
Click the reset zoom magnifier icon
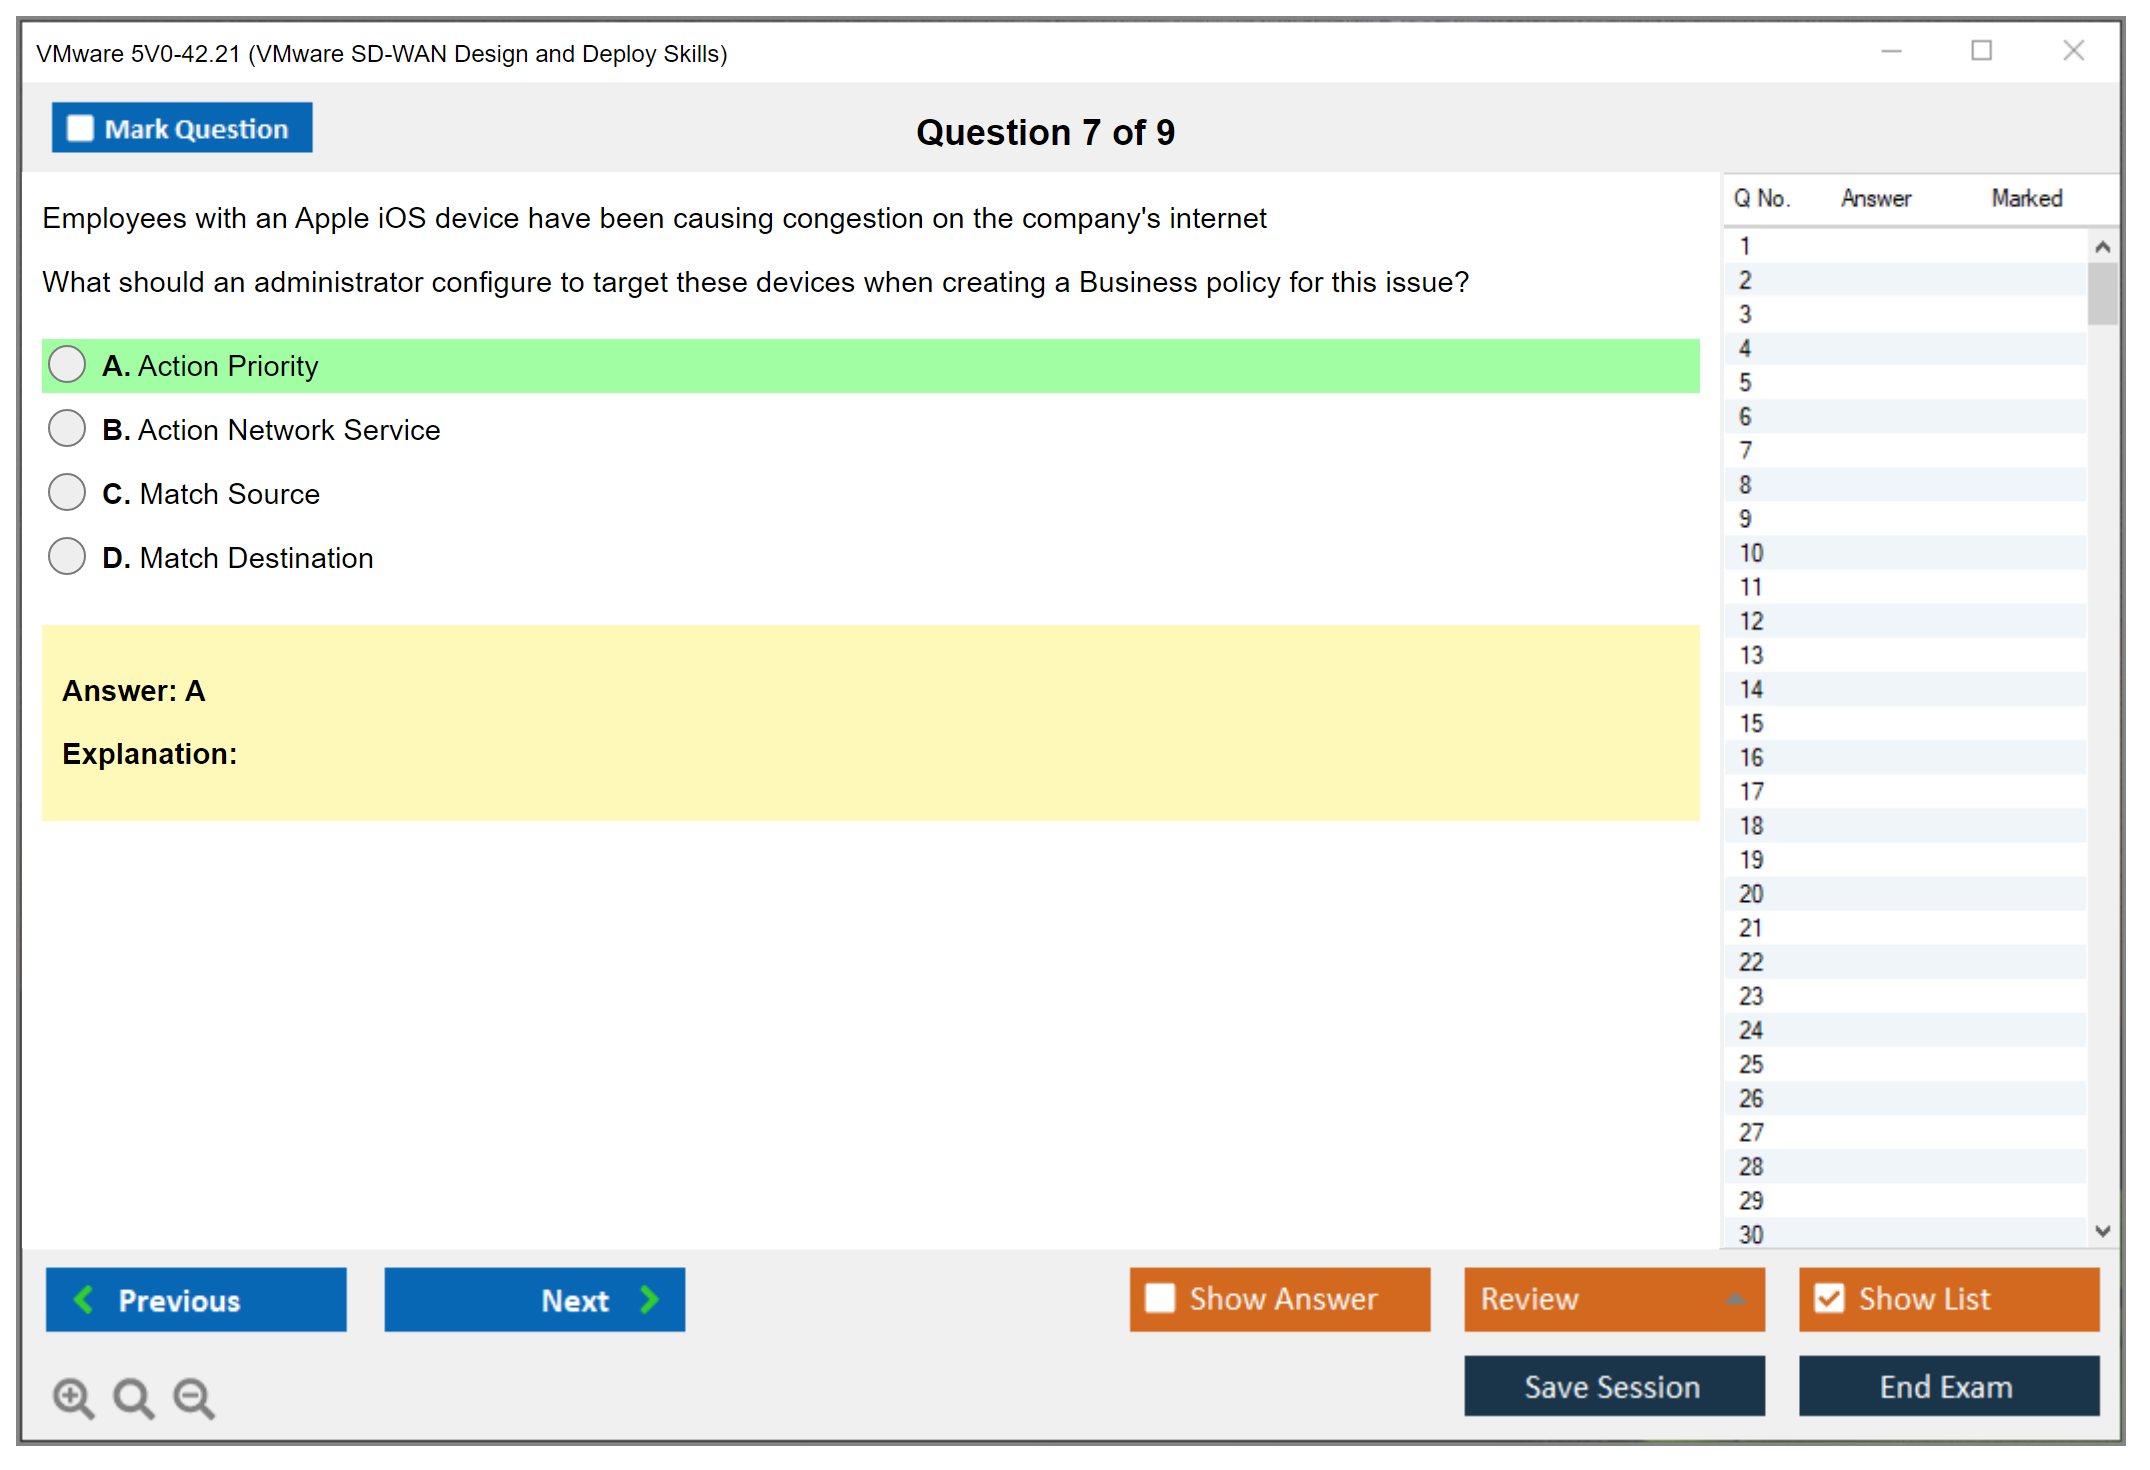click(133, 1397)
